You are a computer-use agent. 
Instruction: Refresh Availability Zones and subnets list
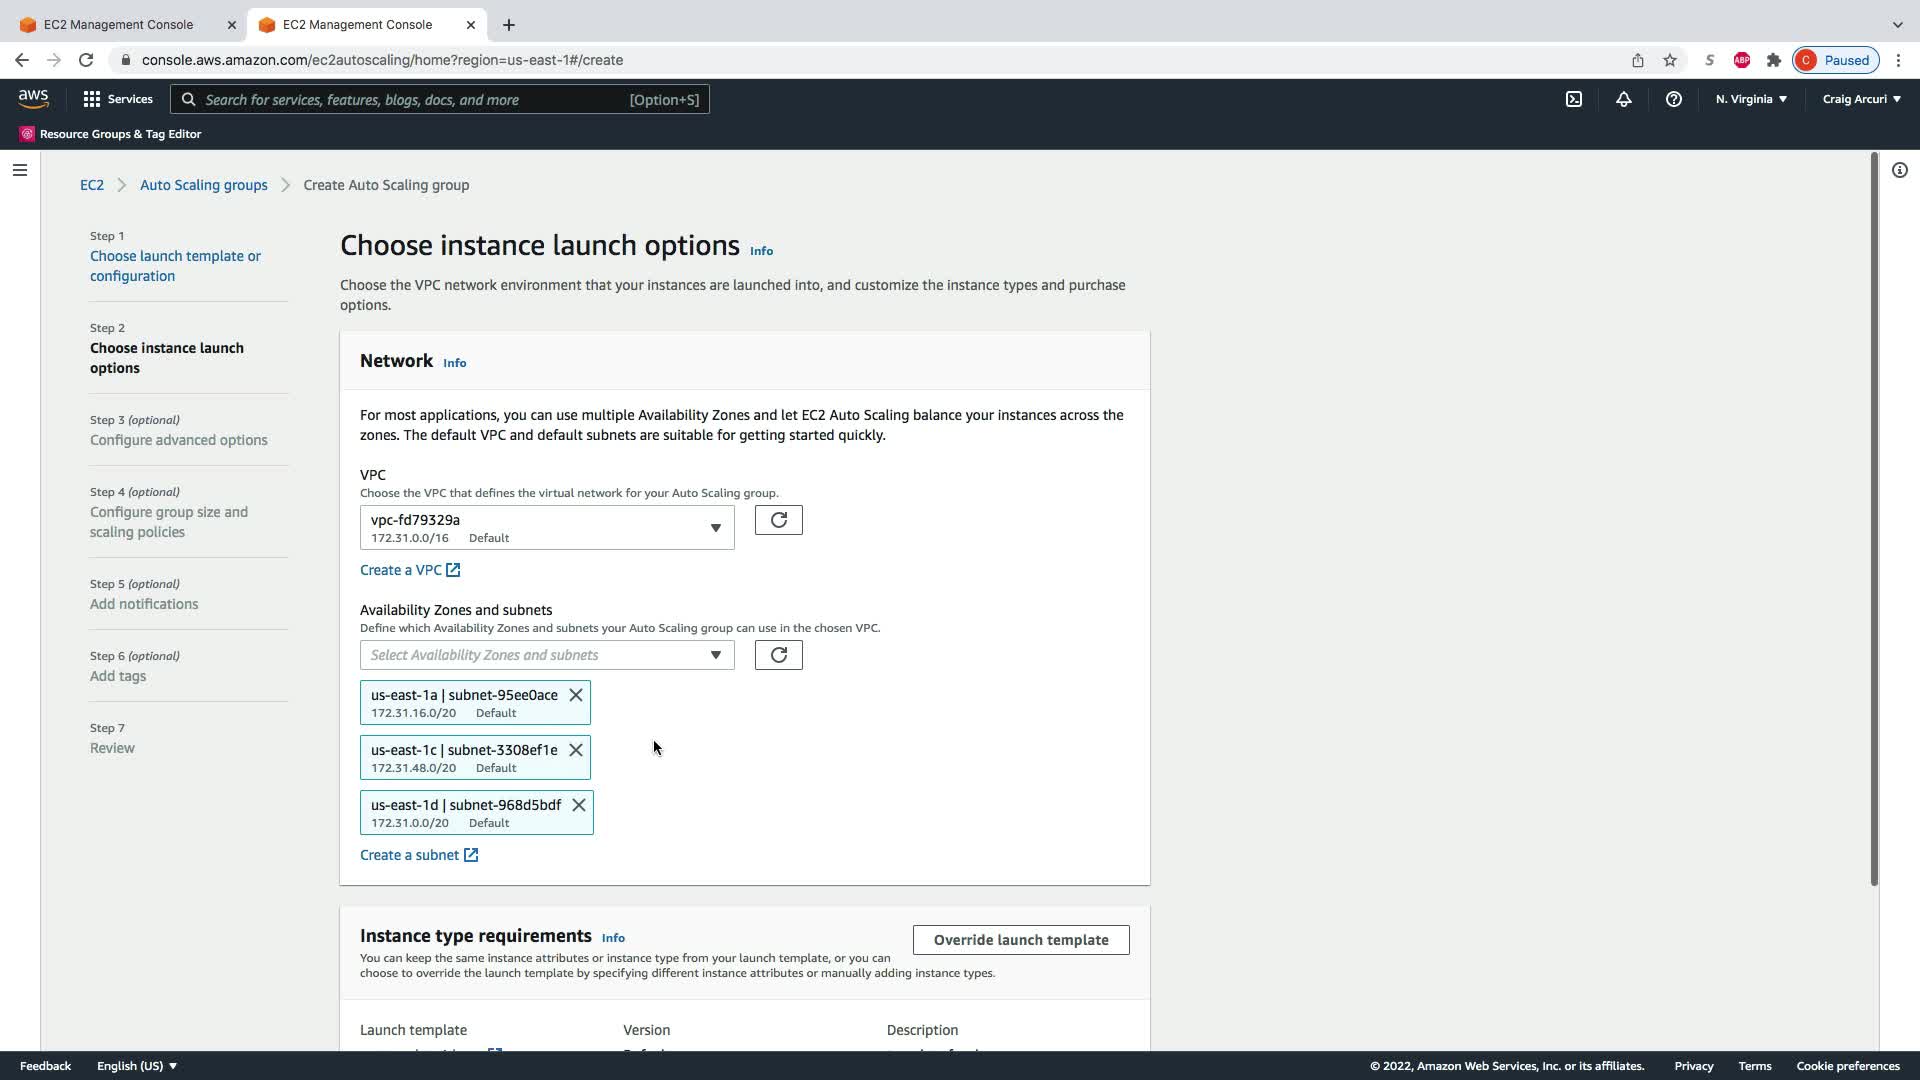(x=778, y=655)
